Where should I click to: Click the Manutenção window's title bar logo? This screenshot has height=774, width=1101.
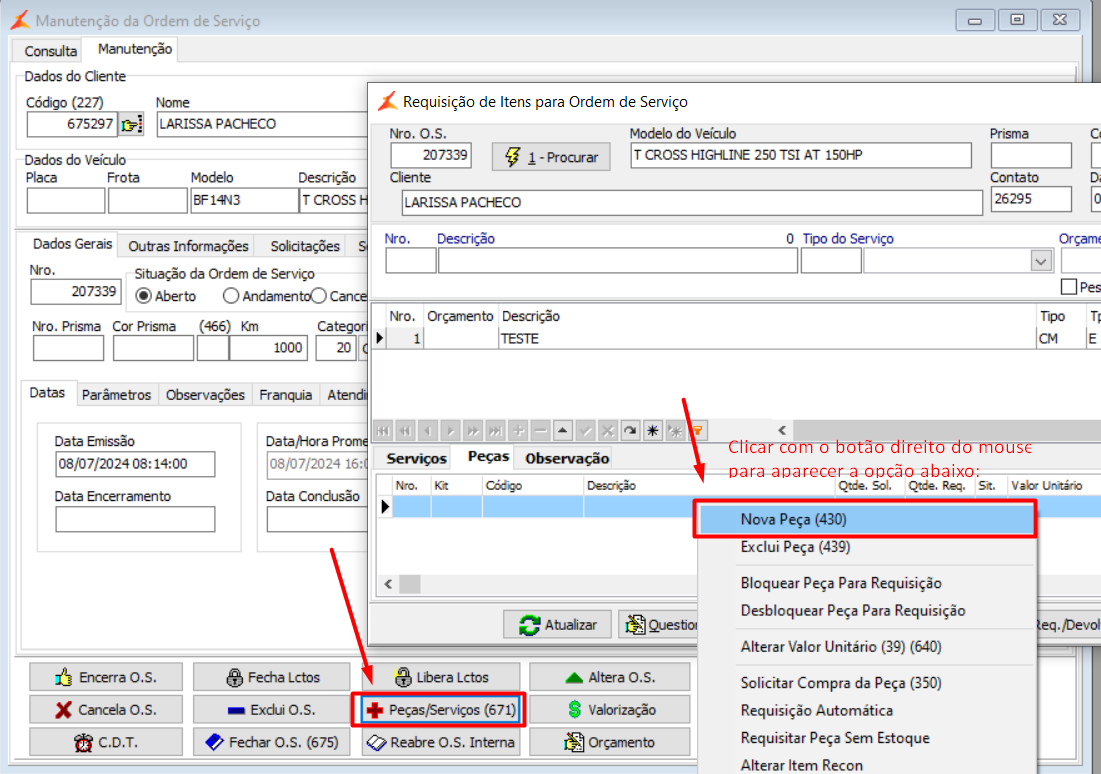(x=20, y=20)
